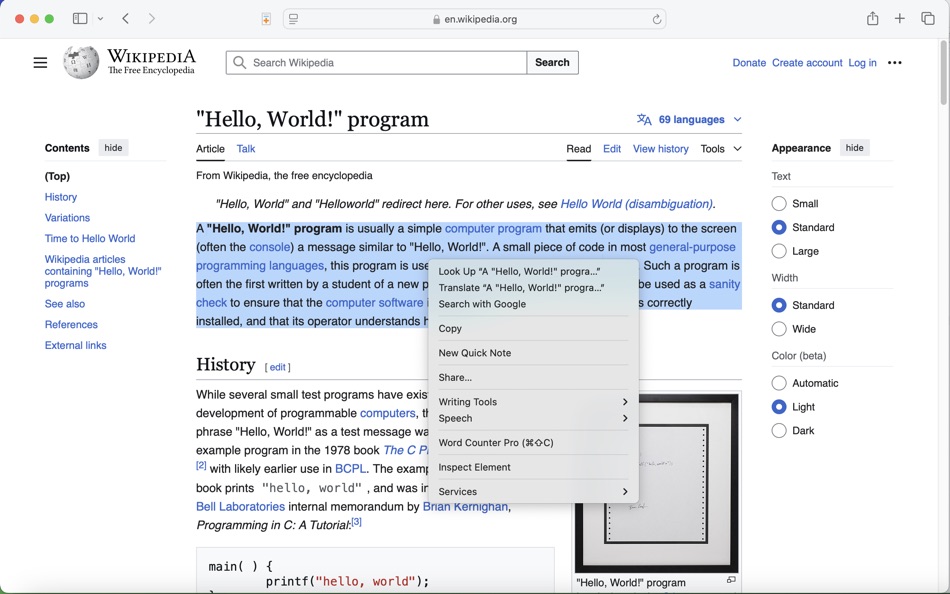
Task: Expand the 69 languages dropdown
Action: pyautogui.click(x=689, y=119)
